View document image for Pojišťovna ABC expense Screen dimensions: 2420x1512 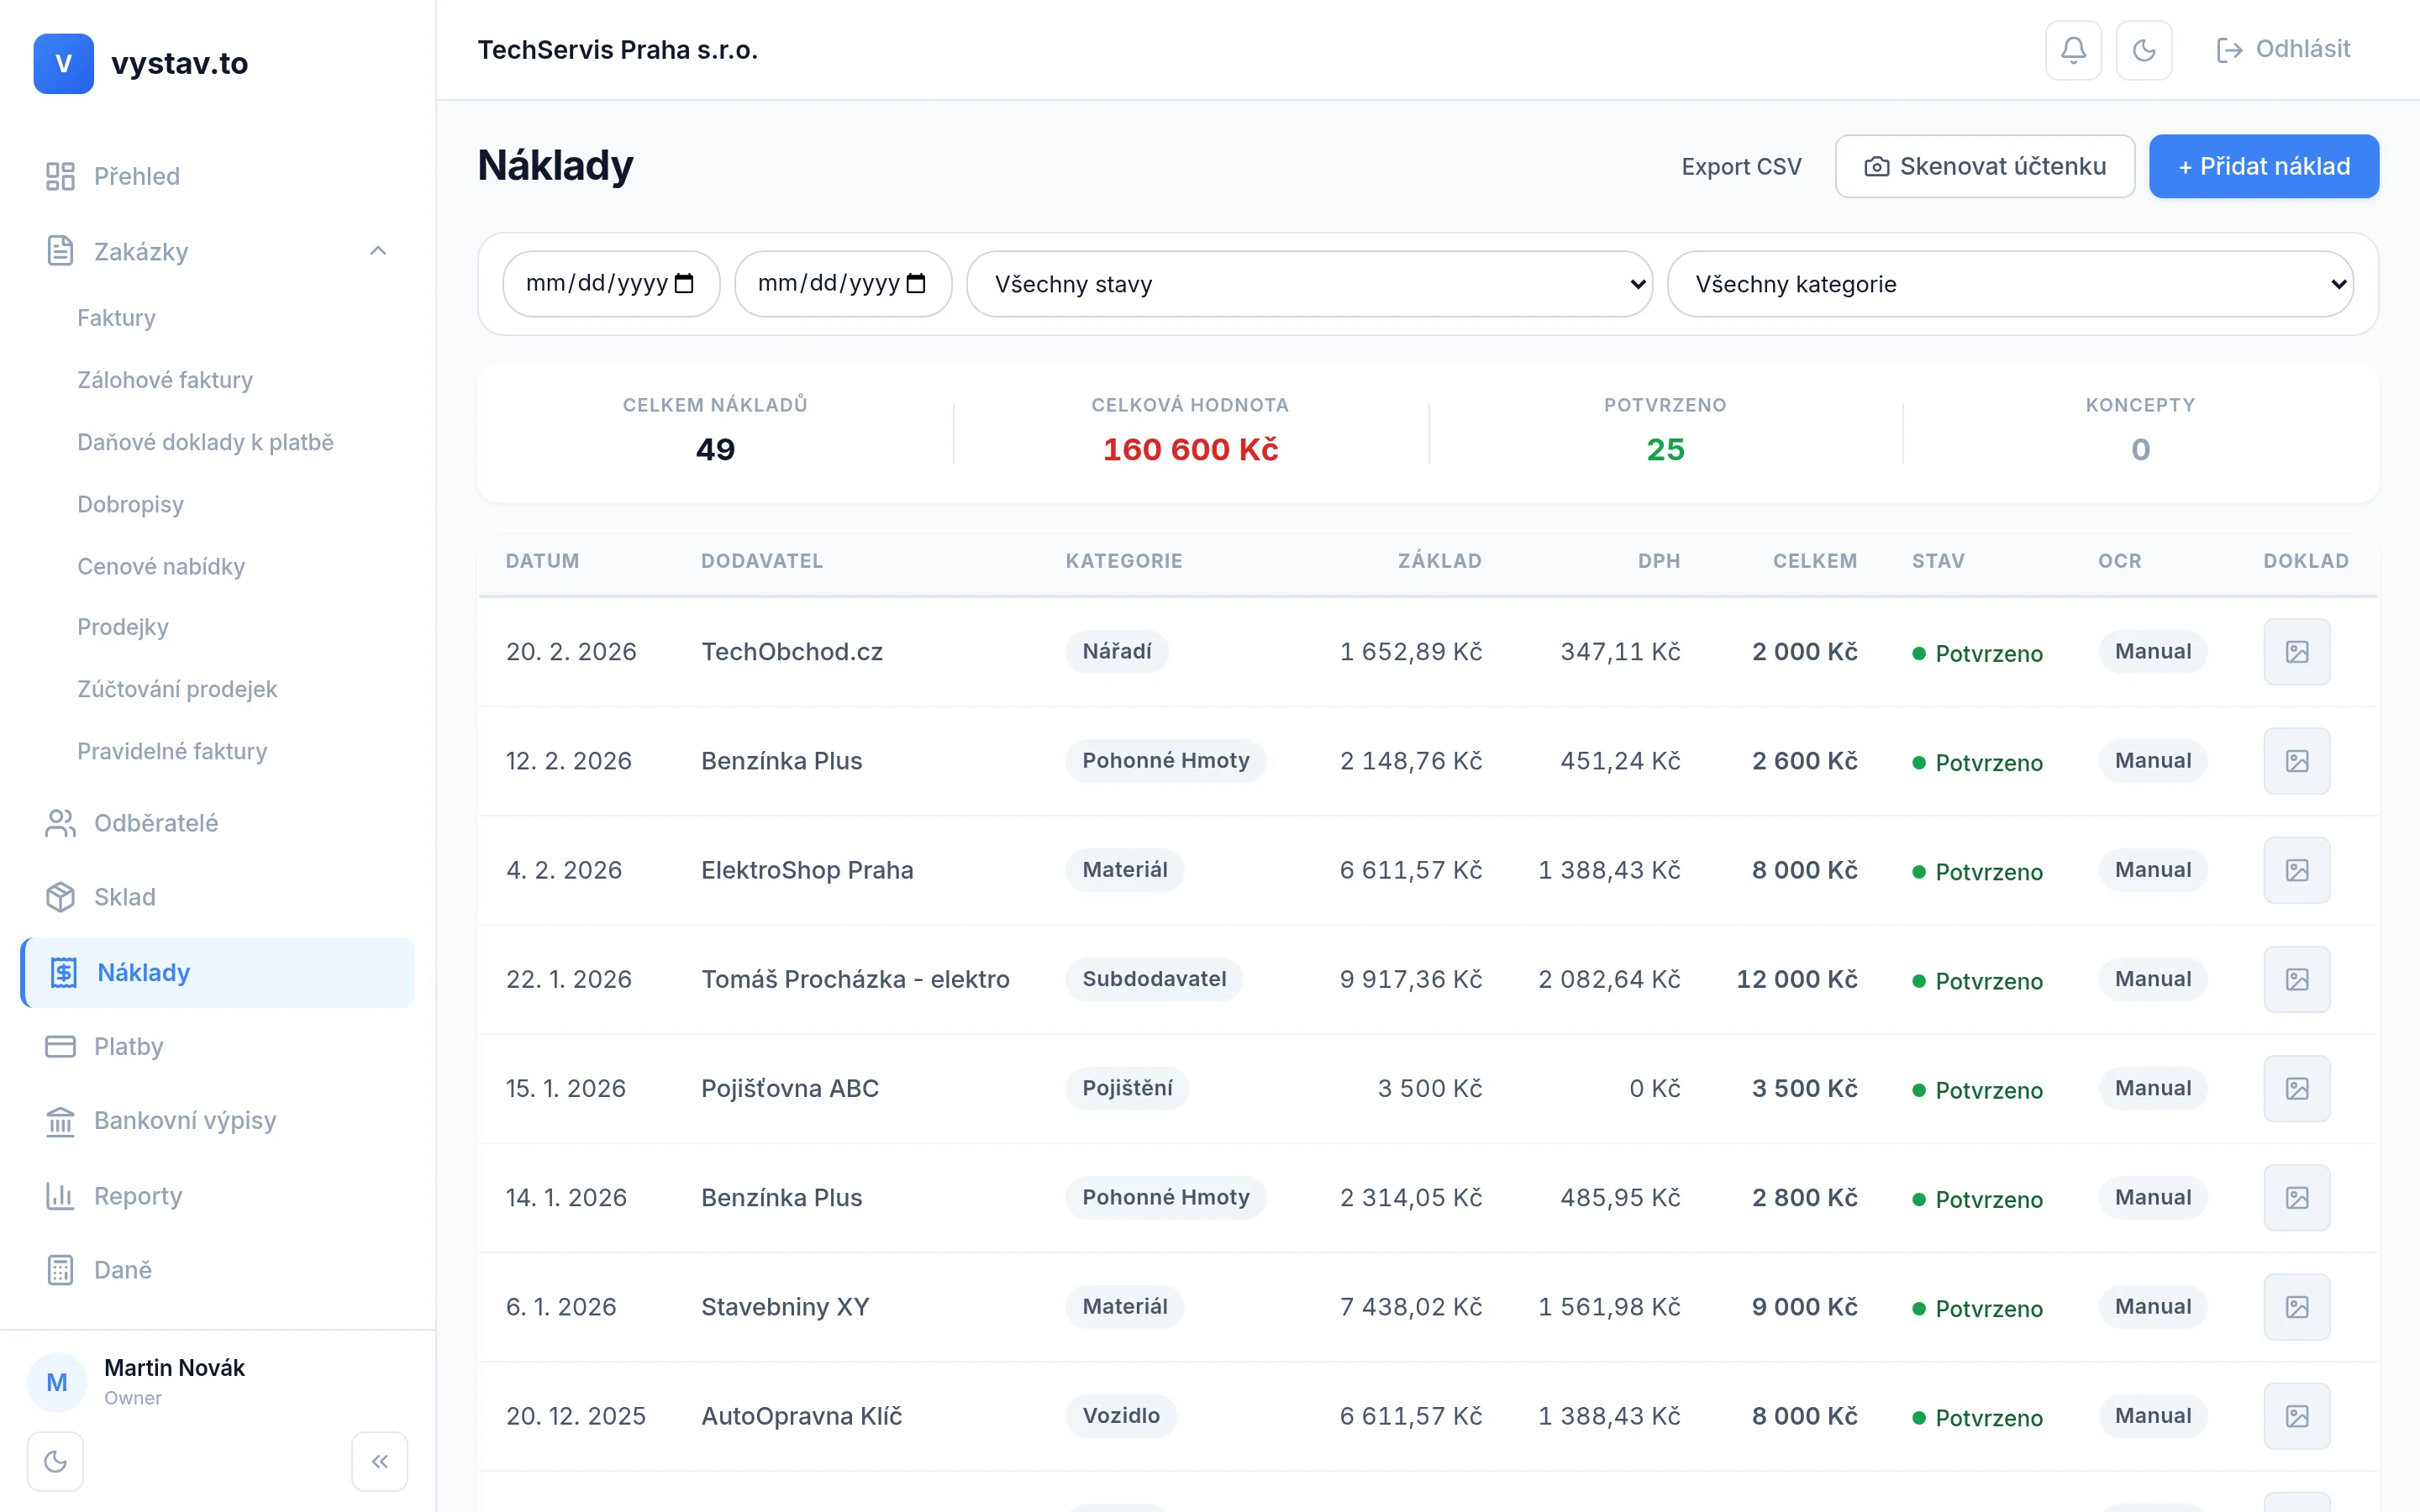coord(2296,1088)
